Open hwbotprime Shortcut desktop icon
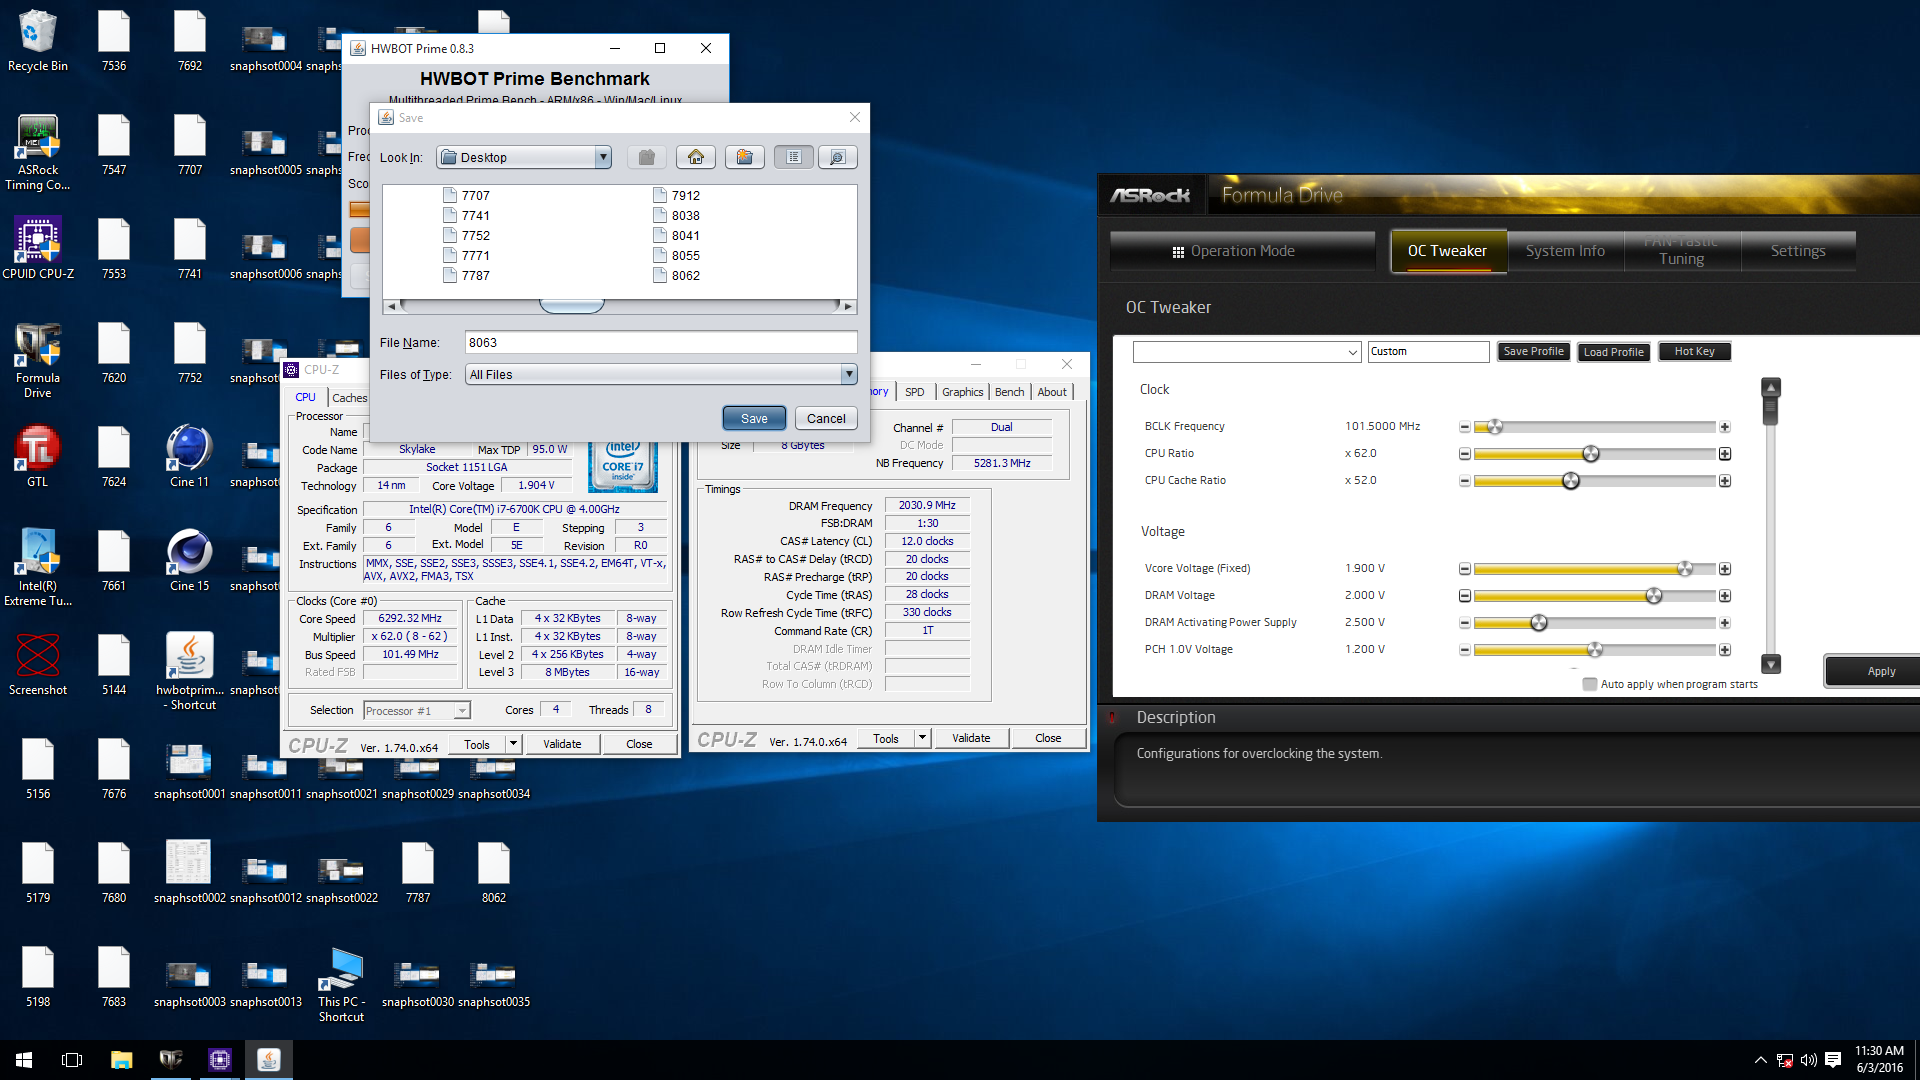The image size is (1920, 1080). pyautogui.click(x=190, y=672)
